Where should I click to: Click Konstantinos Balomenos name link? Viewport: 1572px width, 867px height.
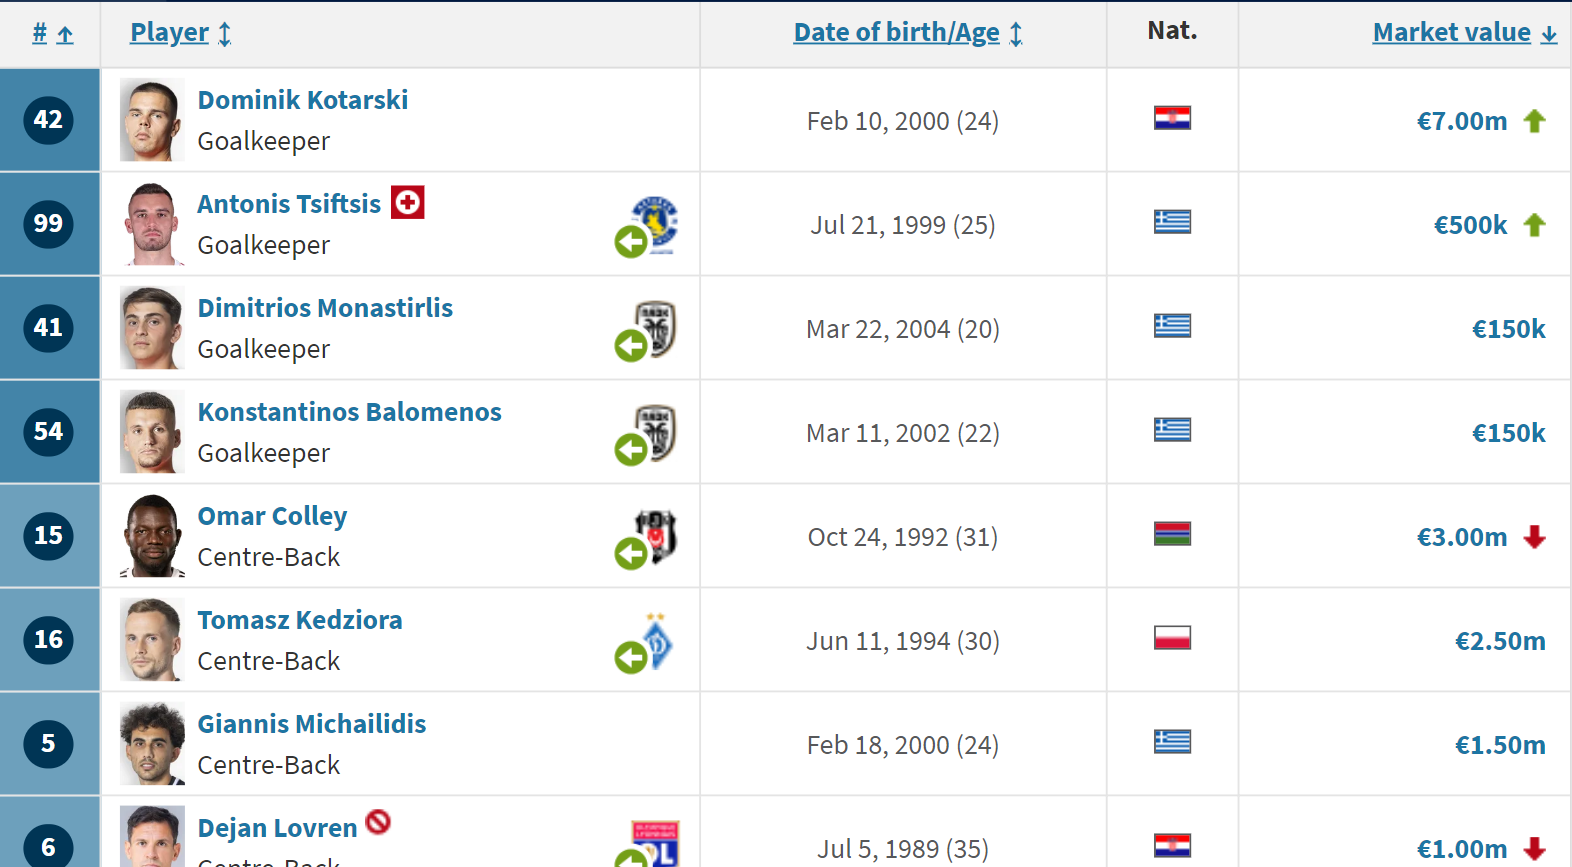click(349, 412)
